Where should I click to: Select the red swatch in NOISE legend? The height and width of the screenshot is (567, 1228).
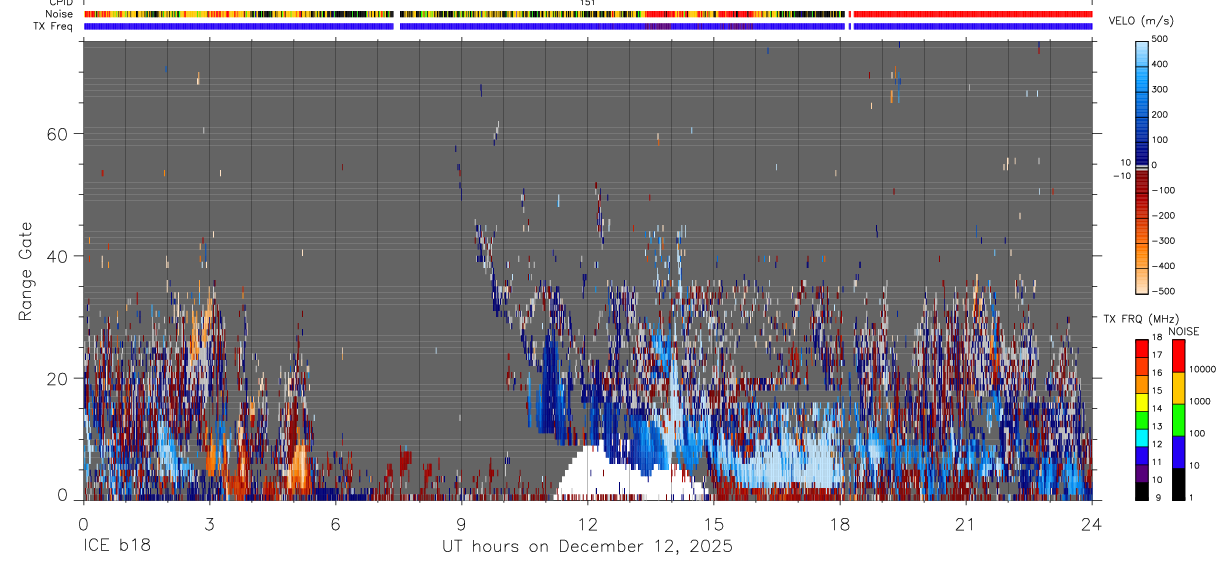[x=1178, y=356]
